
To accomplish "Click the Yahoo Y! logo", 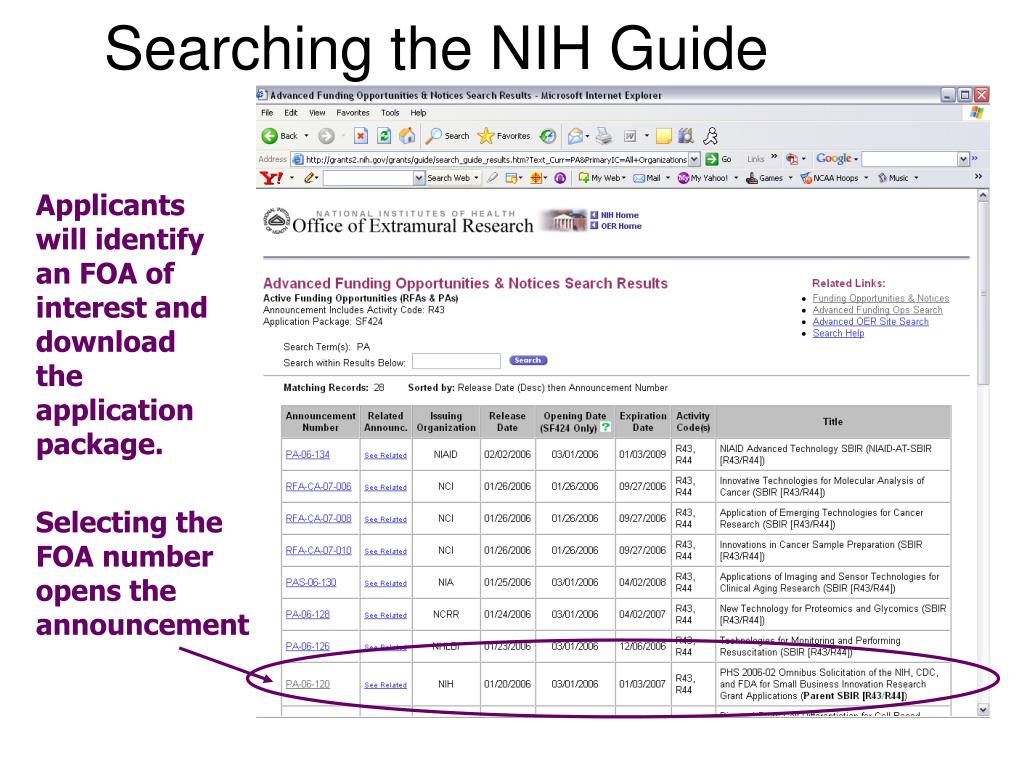I will pos(271,178).
